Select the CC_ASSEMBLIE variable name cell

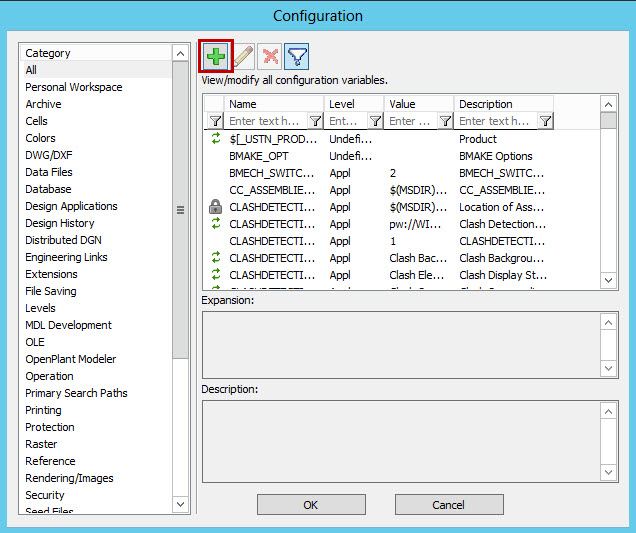coord(272,190)
